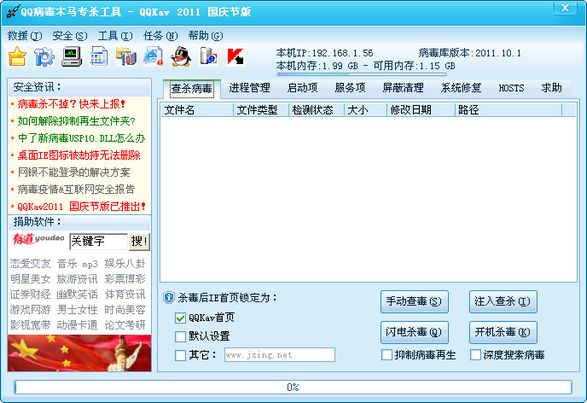Image resolution: width=587 pixels, height=403 pixels.
Task: Open the Internet Explorer repair icon
Action: (153, 57)
